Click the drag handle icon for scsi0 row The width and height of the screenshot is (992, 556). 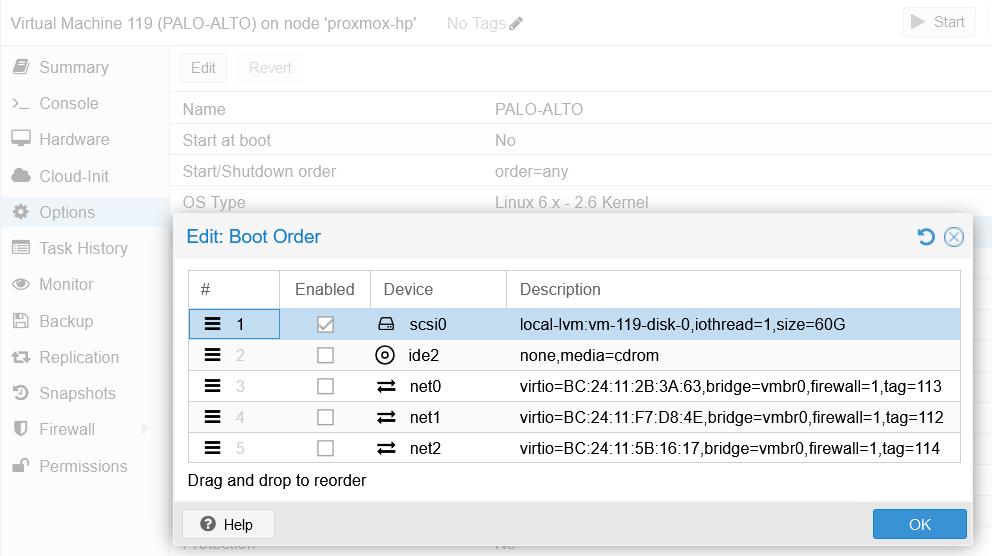[x=212, y=324]
